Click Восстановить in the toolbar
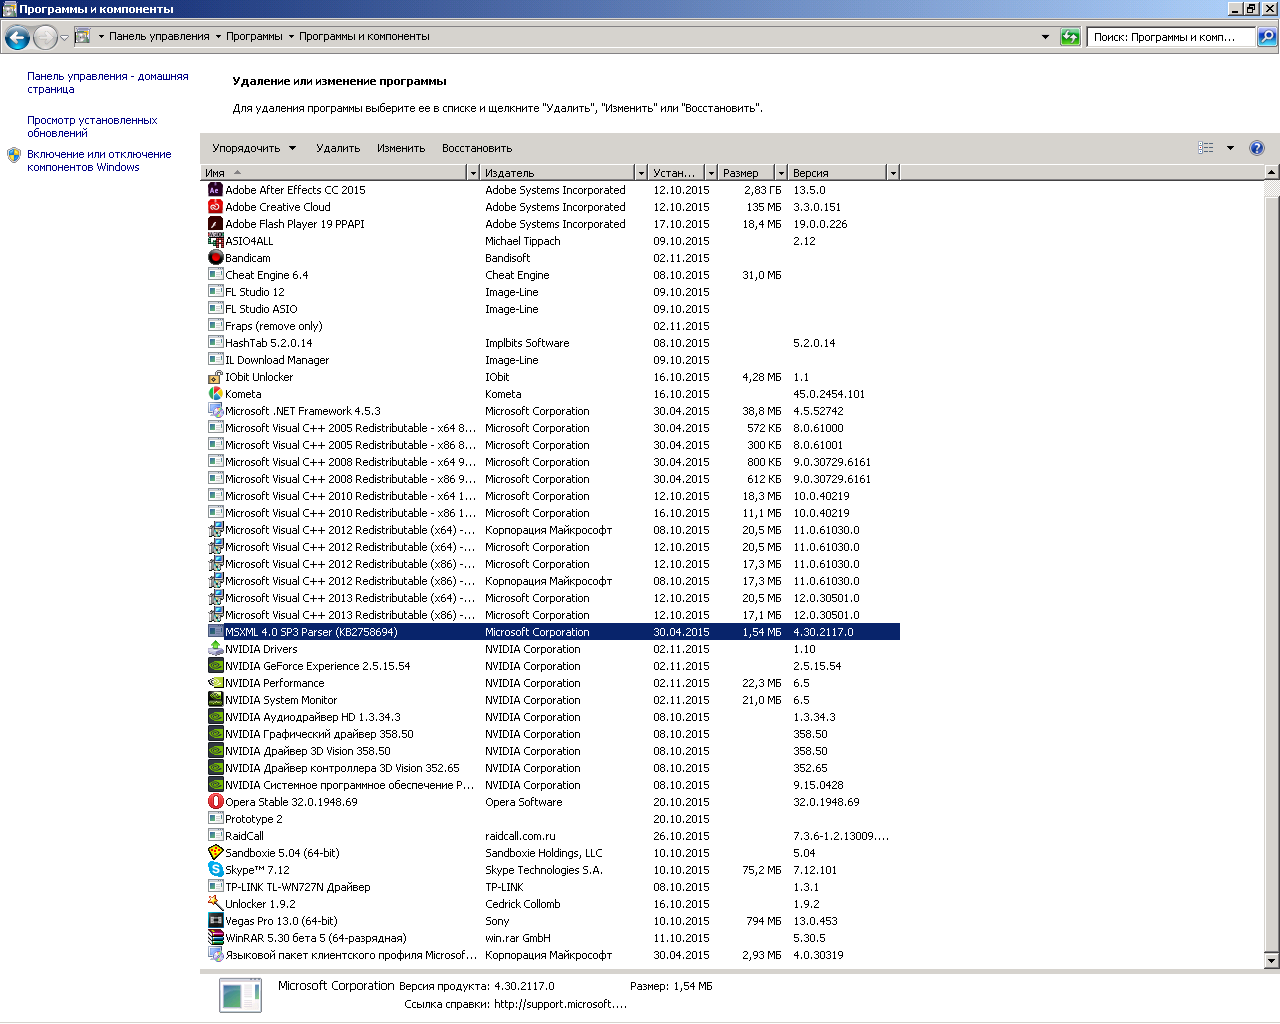This screenshot has width=1280, height=1024. point(477,148)
